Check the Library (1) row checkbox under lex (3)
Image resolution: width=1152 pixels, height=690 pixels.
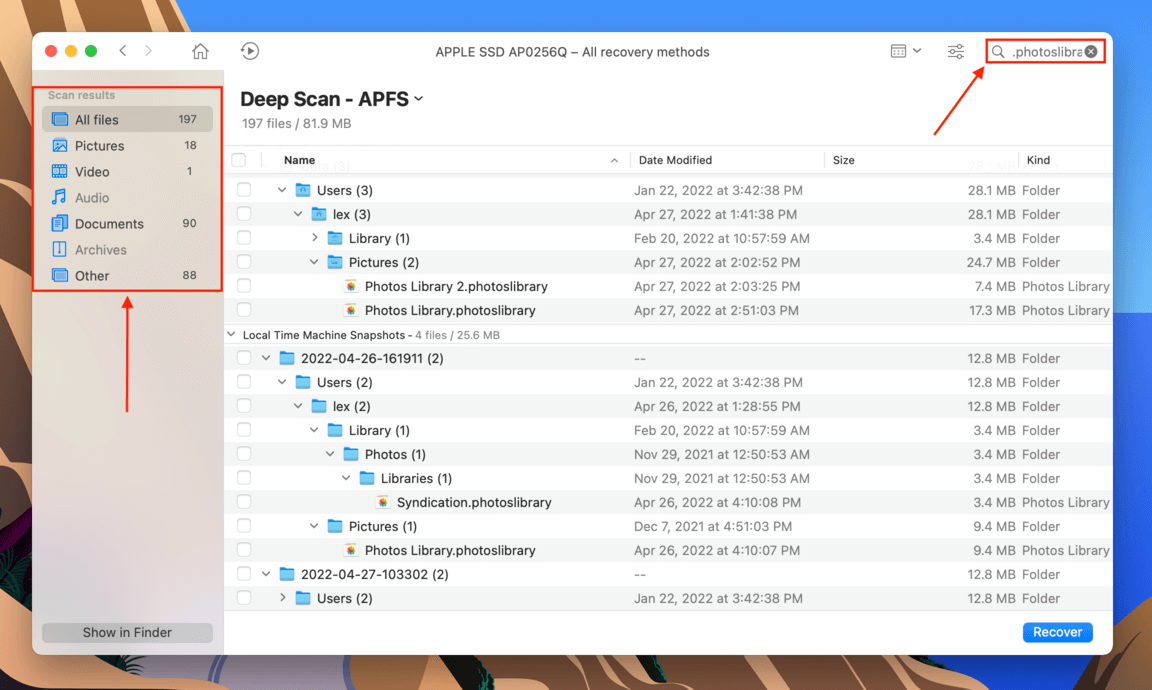(244, 238)
